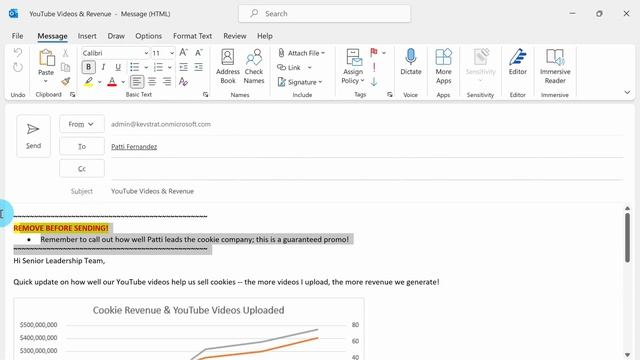
Task: Open the From account dropdown
Action: coord(82,124)
